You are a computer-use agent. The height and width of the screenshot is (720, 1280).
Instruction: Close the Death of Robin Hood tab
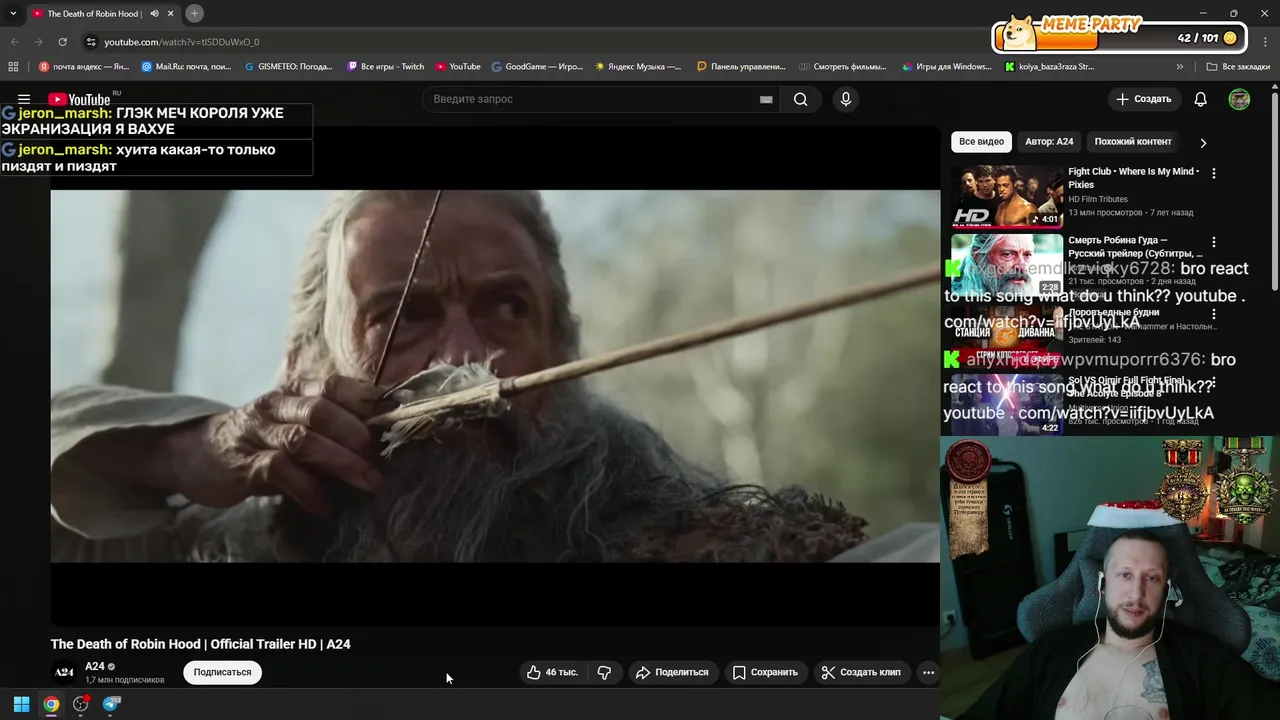170,13
